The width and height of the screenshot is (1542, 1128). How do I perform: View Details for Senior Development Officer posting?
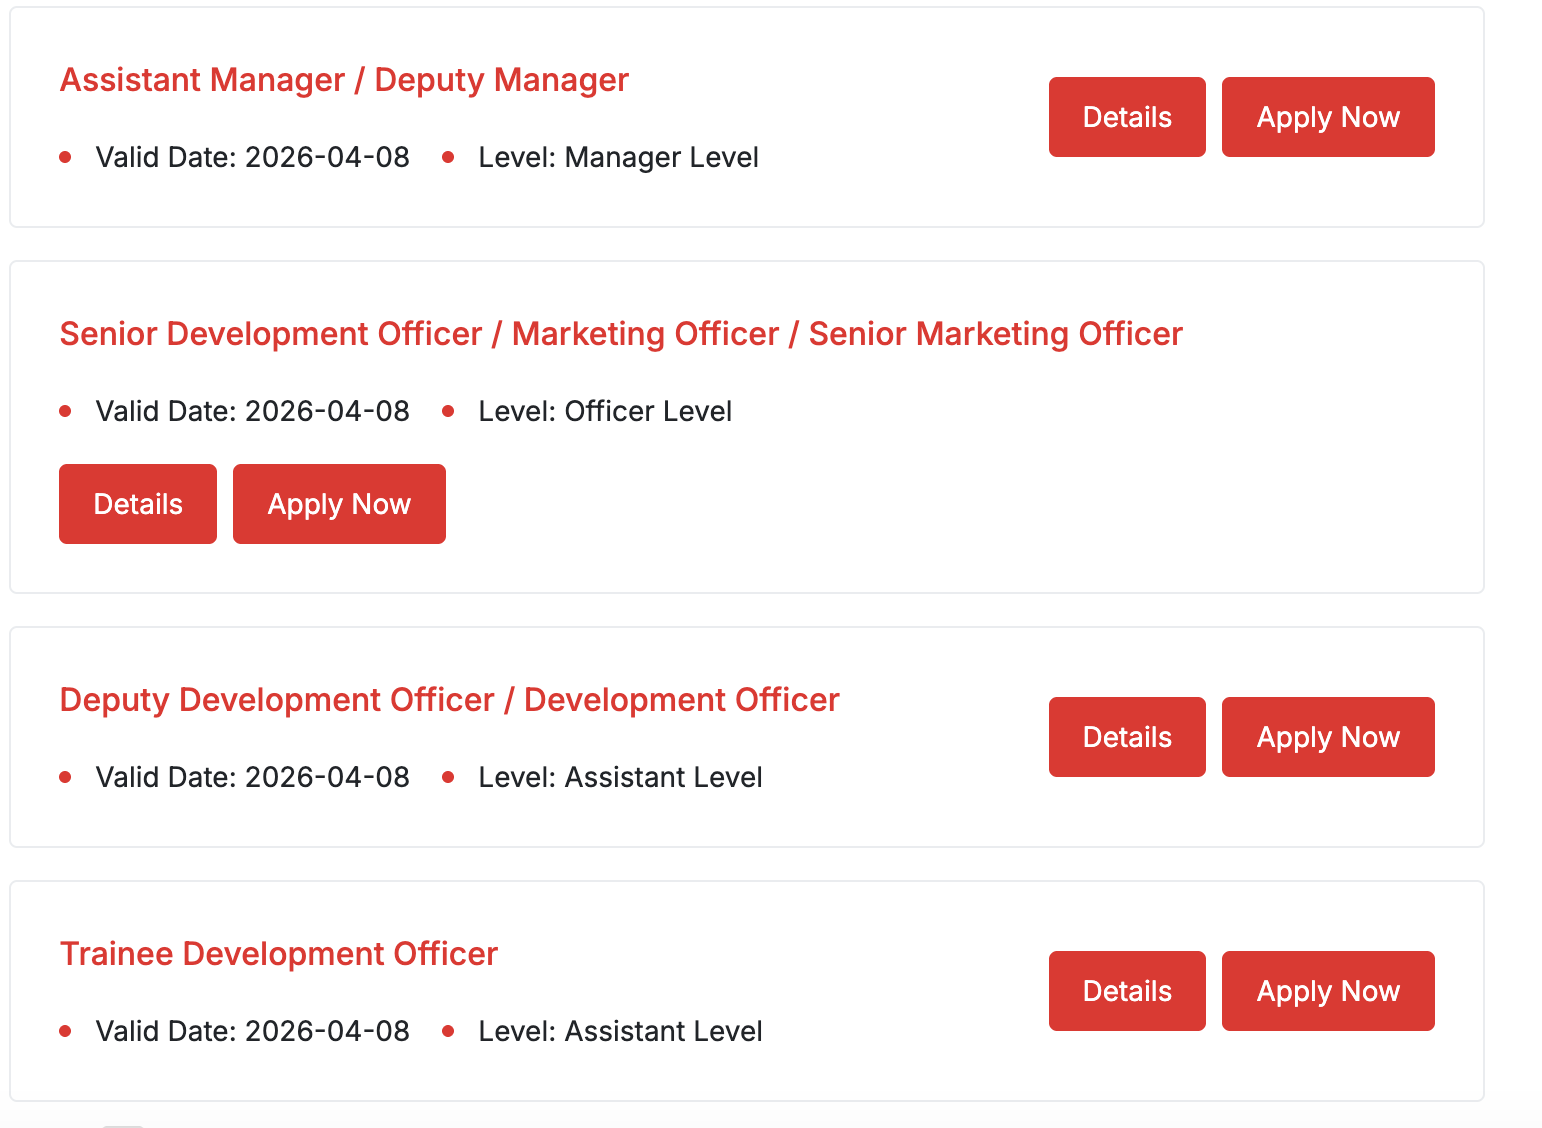(x=138, y=504)
